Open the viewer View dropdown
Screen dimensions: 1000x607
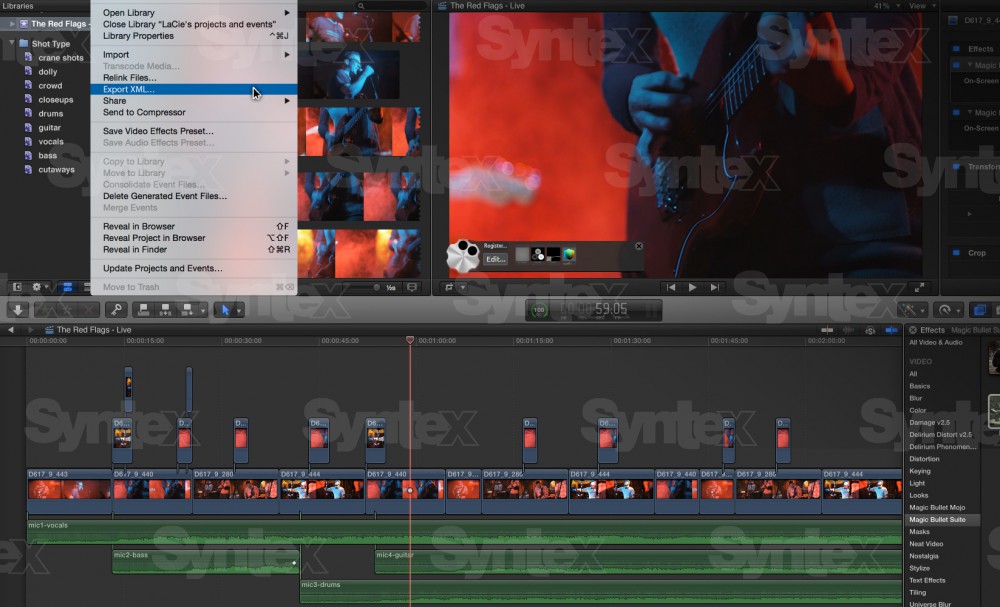point(922,6)
